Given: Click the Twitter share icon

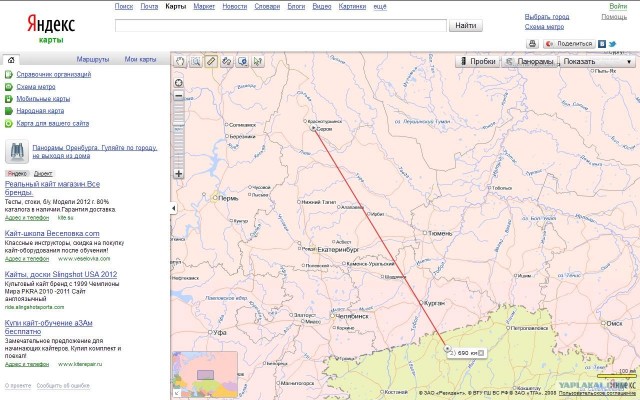Looking at the screenshot, I should (x=612, y=44).
